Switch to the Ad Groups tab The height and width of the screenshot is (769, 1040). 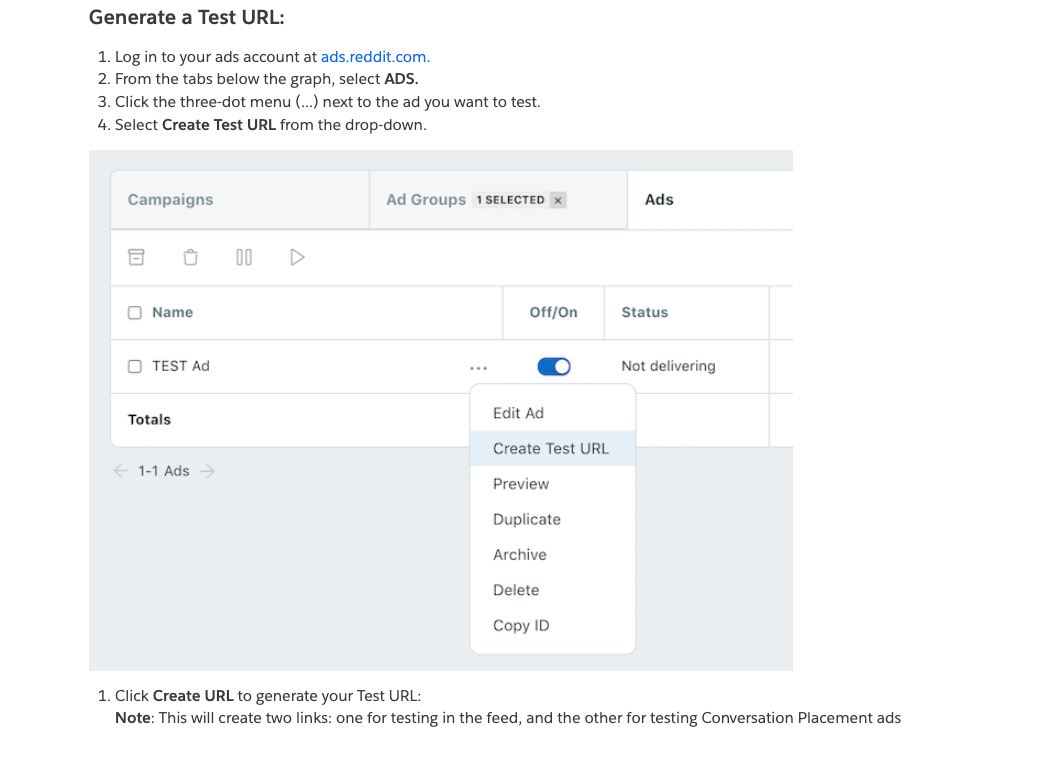point(426,200)
